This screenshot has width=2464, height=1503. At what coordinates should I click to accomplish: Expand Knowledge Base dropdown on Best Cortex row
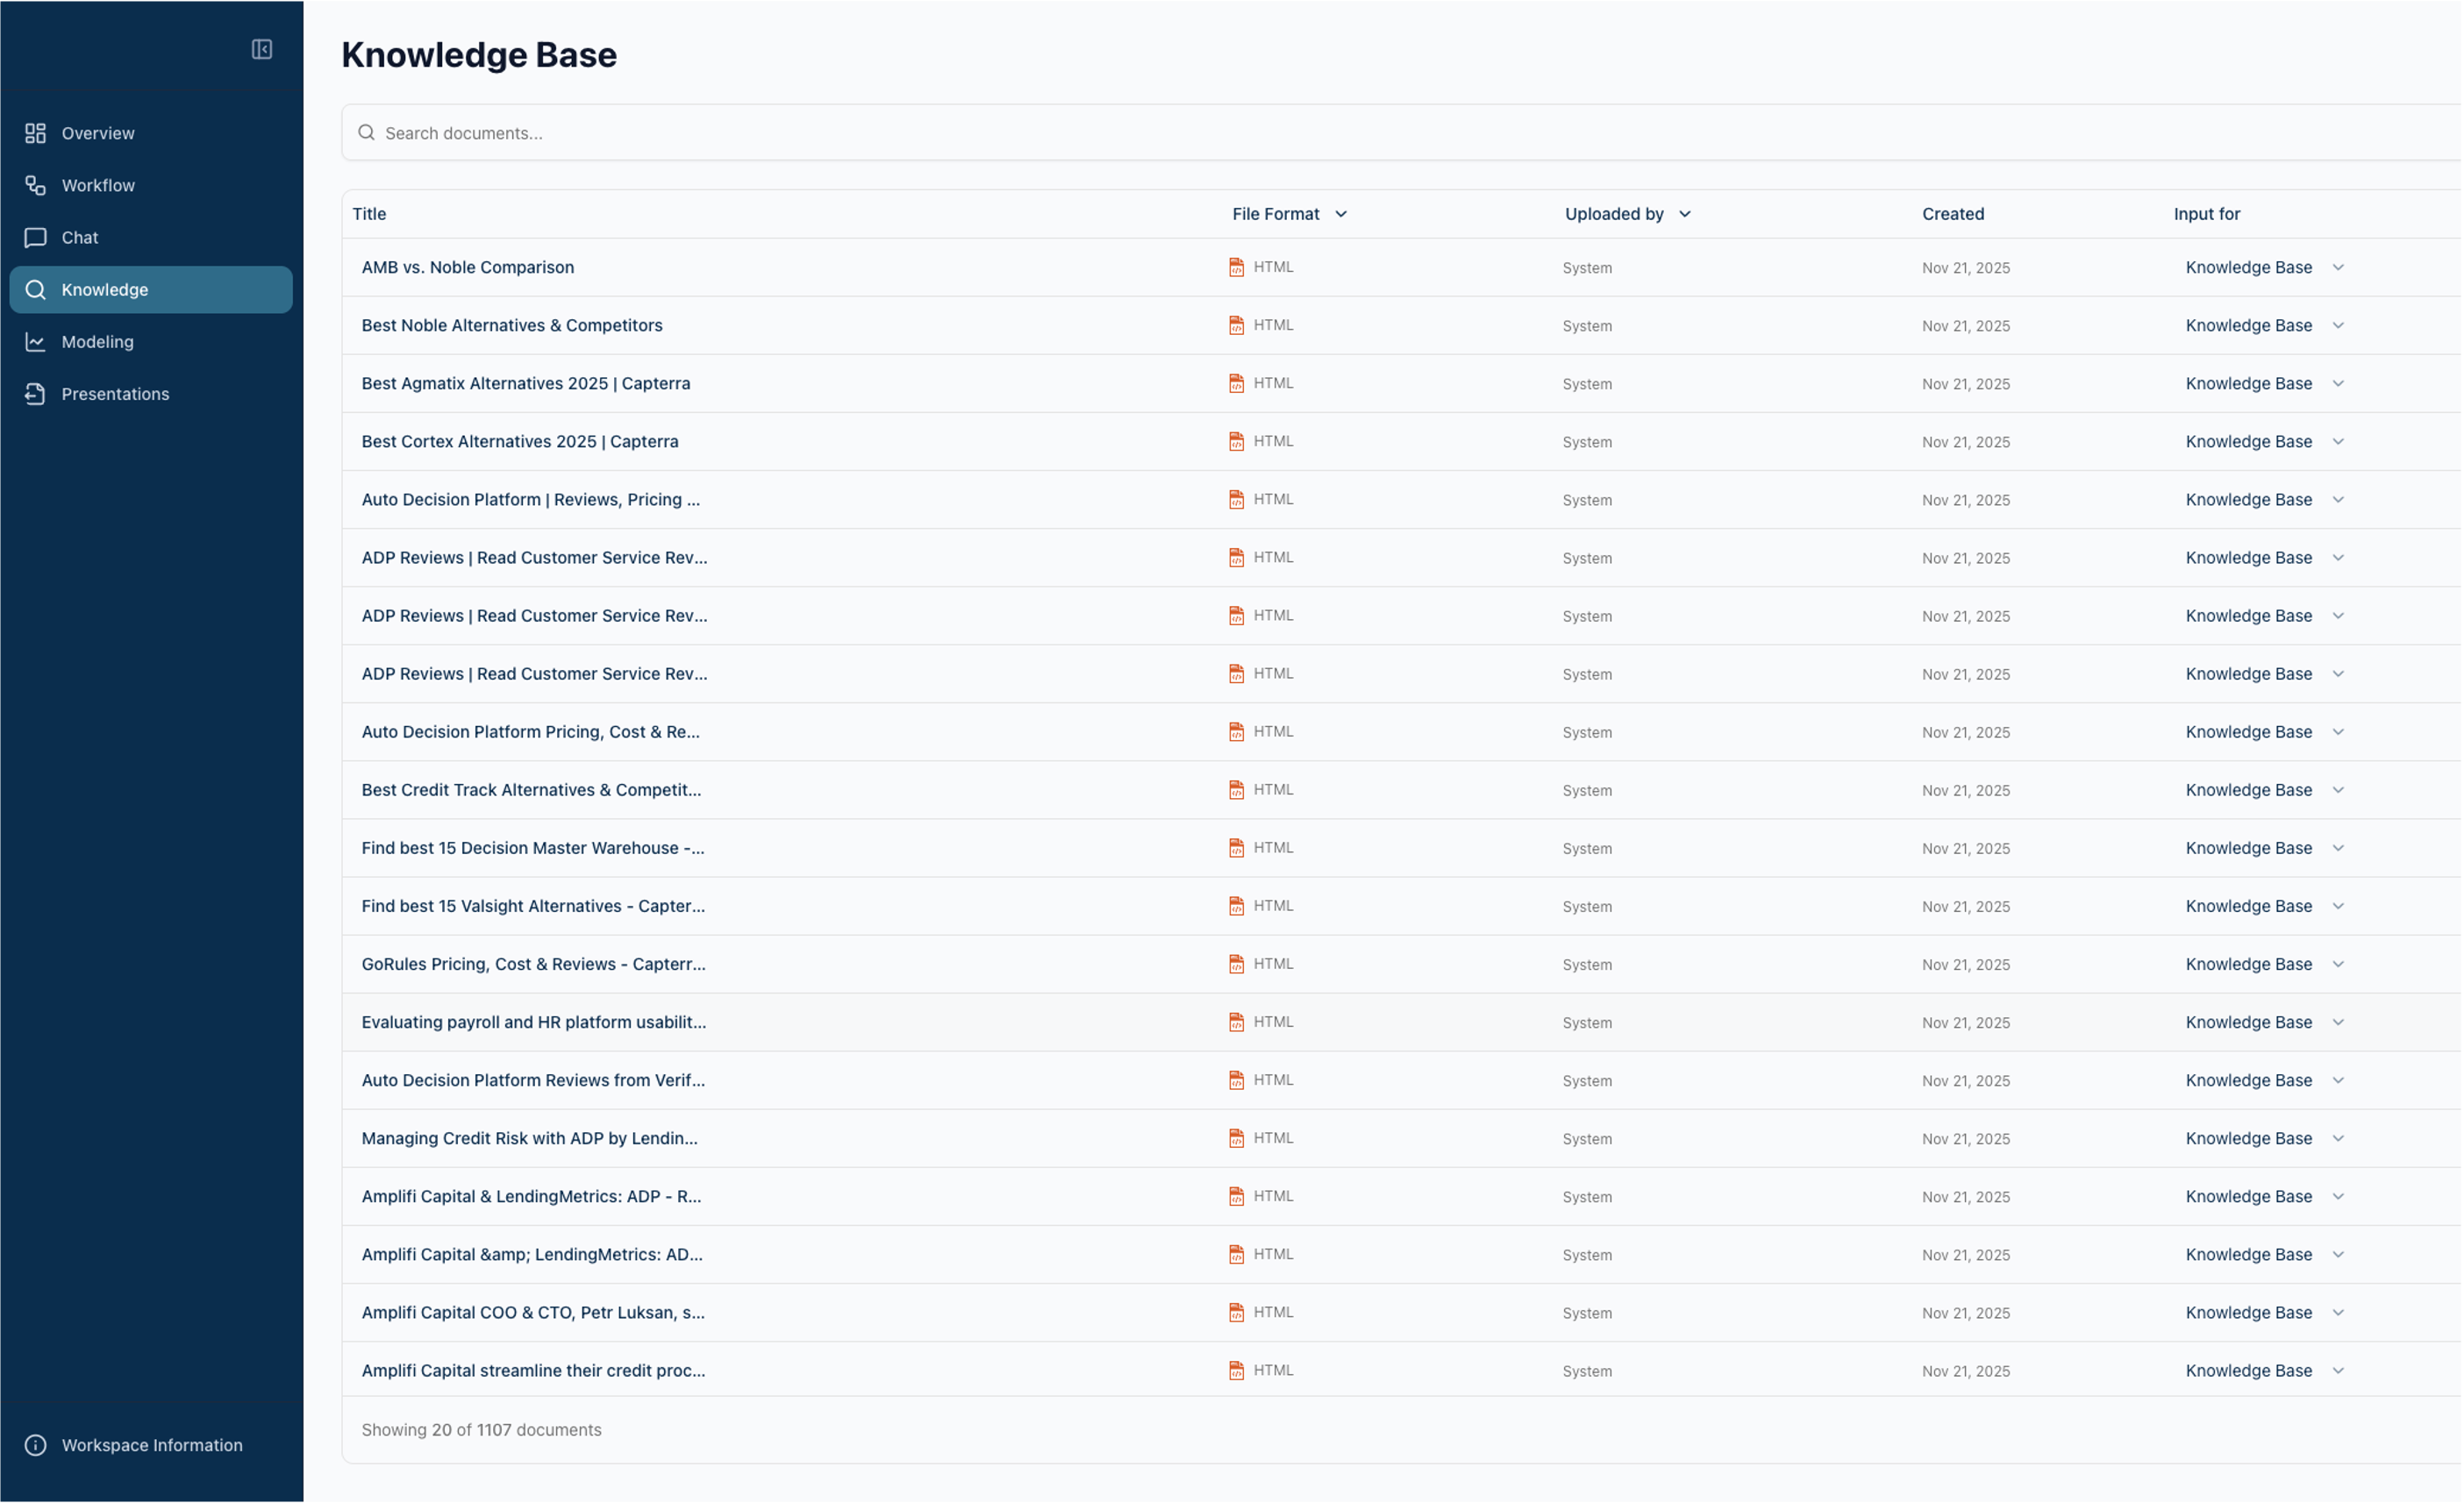pos(2338,441)
